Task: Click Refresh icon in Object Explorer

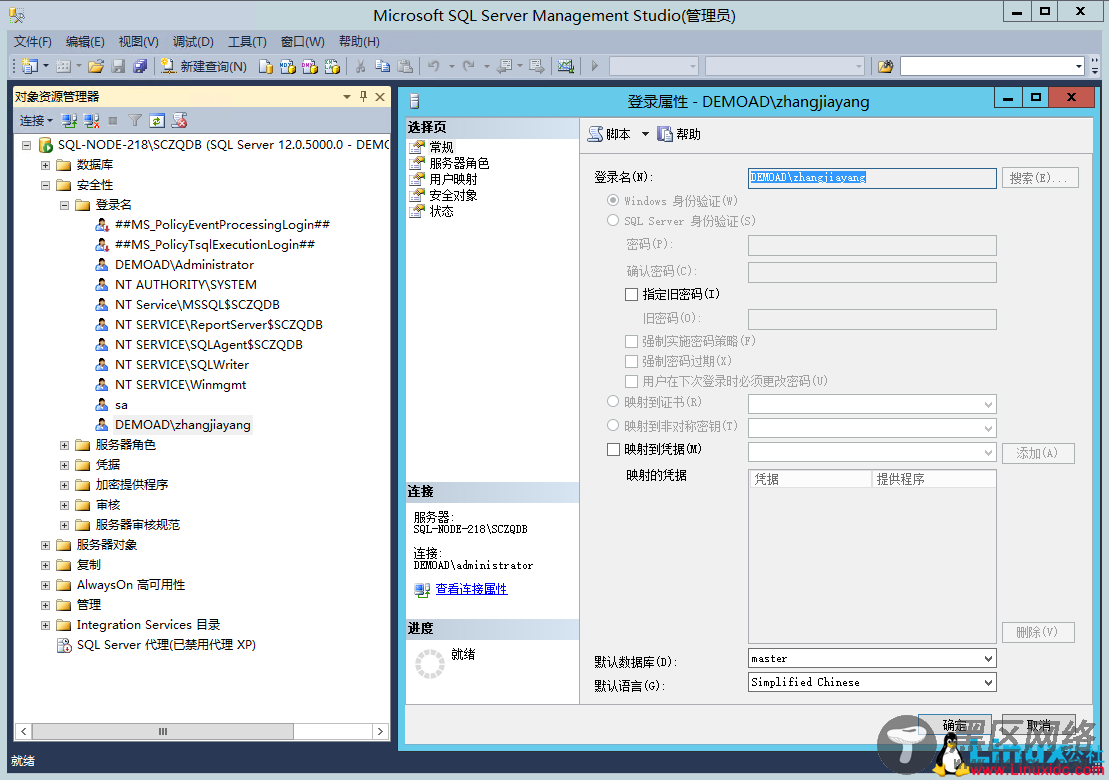Action: 157,121
